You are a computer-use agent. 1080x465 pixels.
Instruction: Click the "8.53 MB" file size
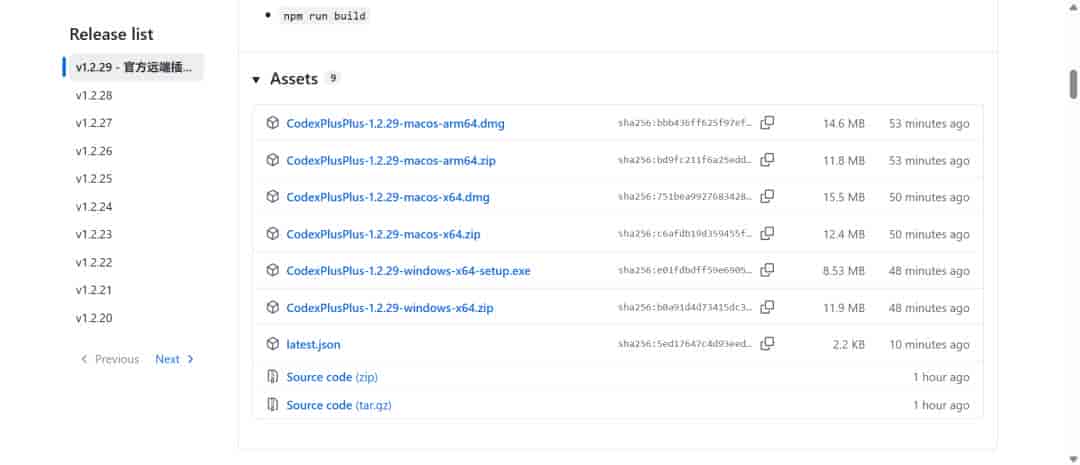(844, 271)
